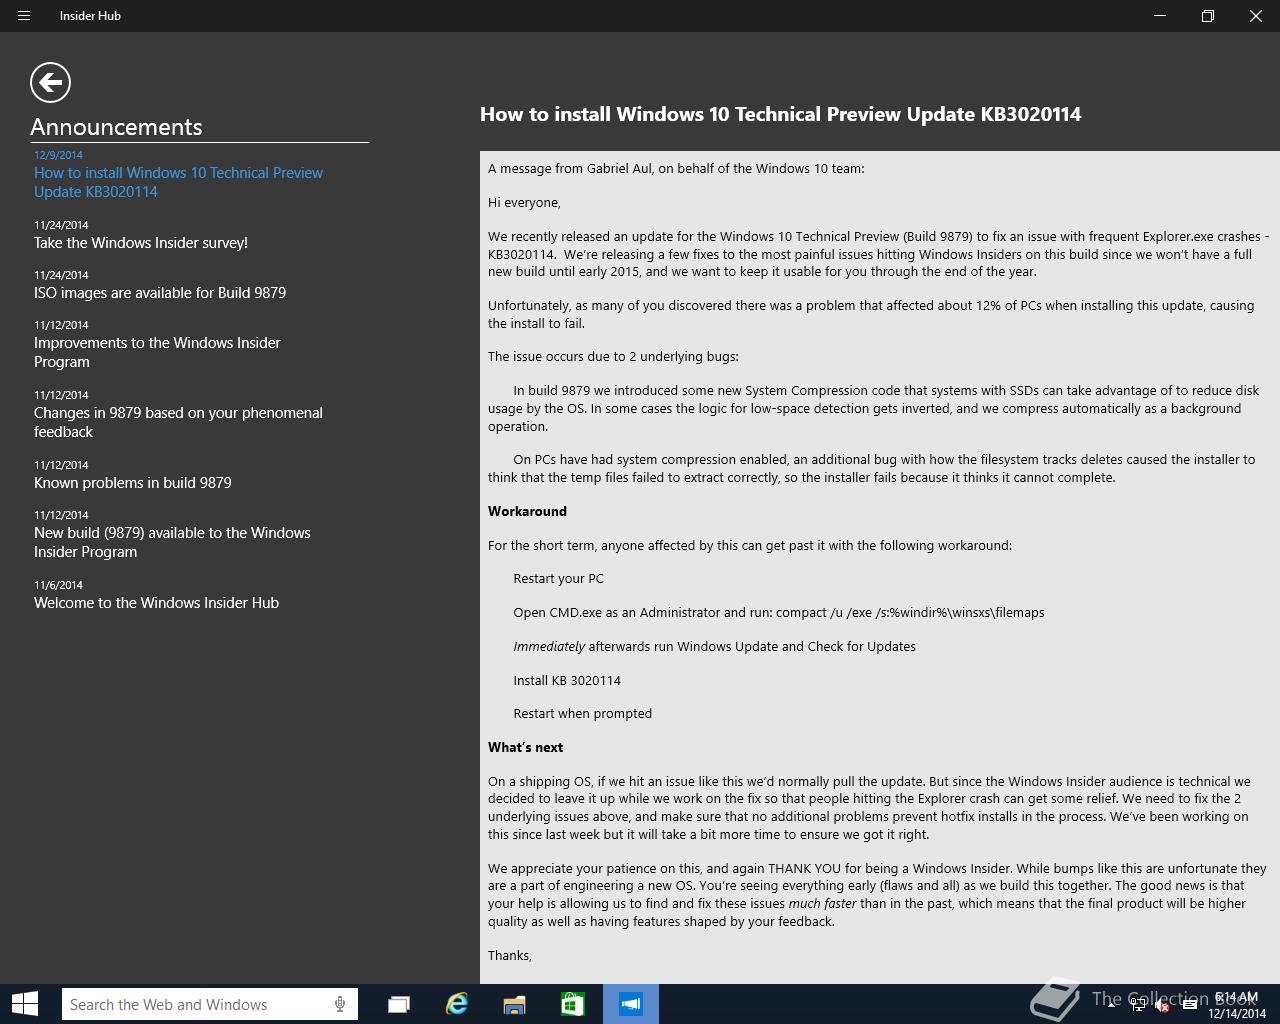Click the 'Hi everyone,' greeting line

coord(524,203)
